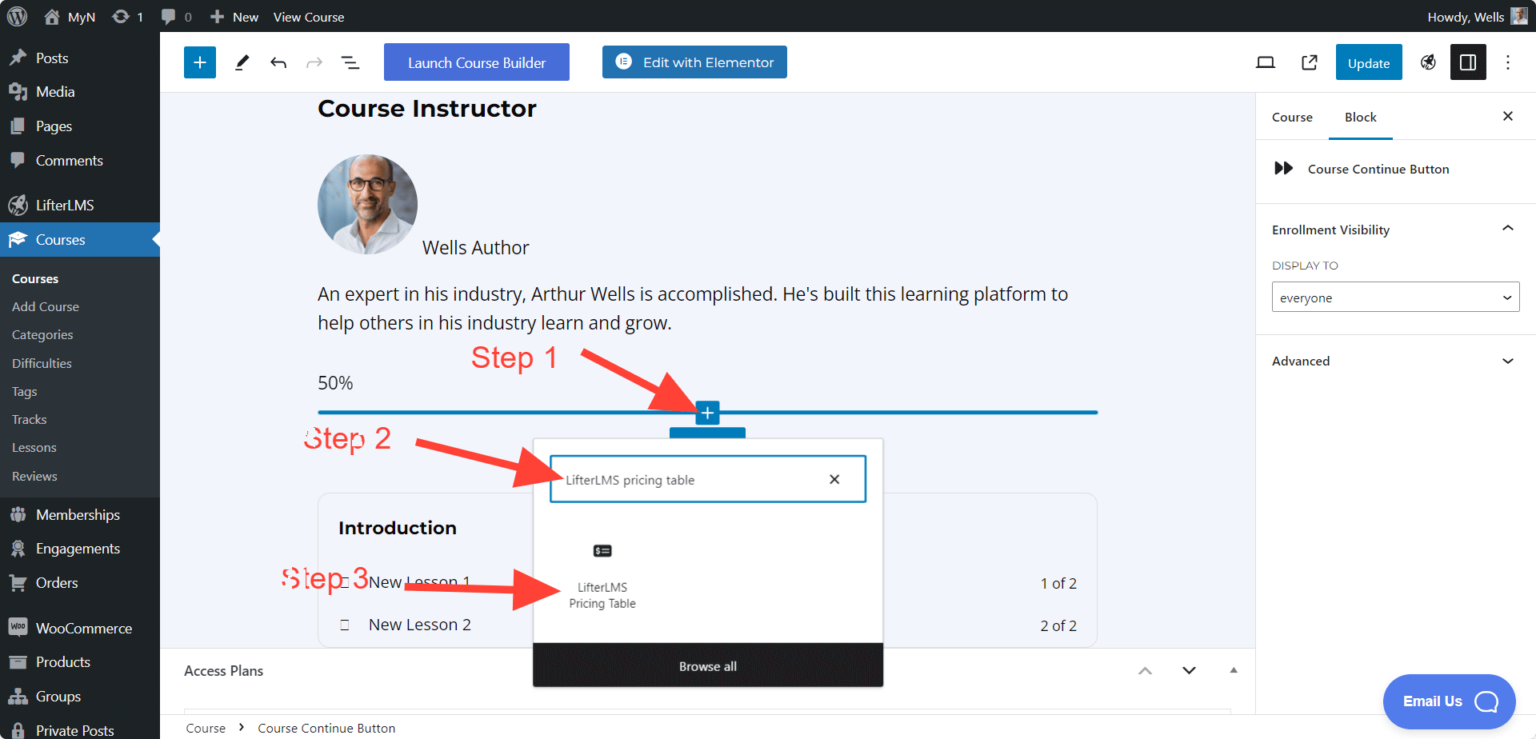Click the Launch Course Builder button
This screenshot has height=739, width=1536.
pyautogui.click(x=476, y=62)
